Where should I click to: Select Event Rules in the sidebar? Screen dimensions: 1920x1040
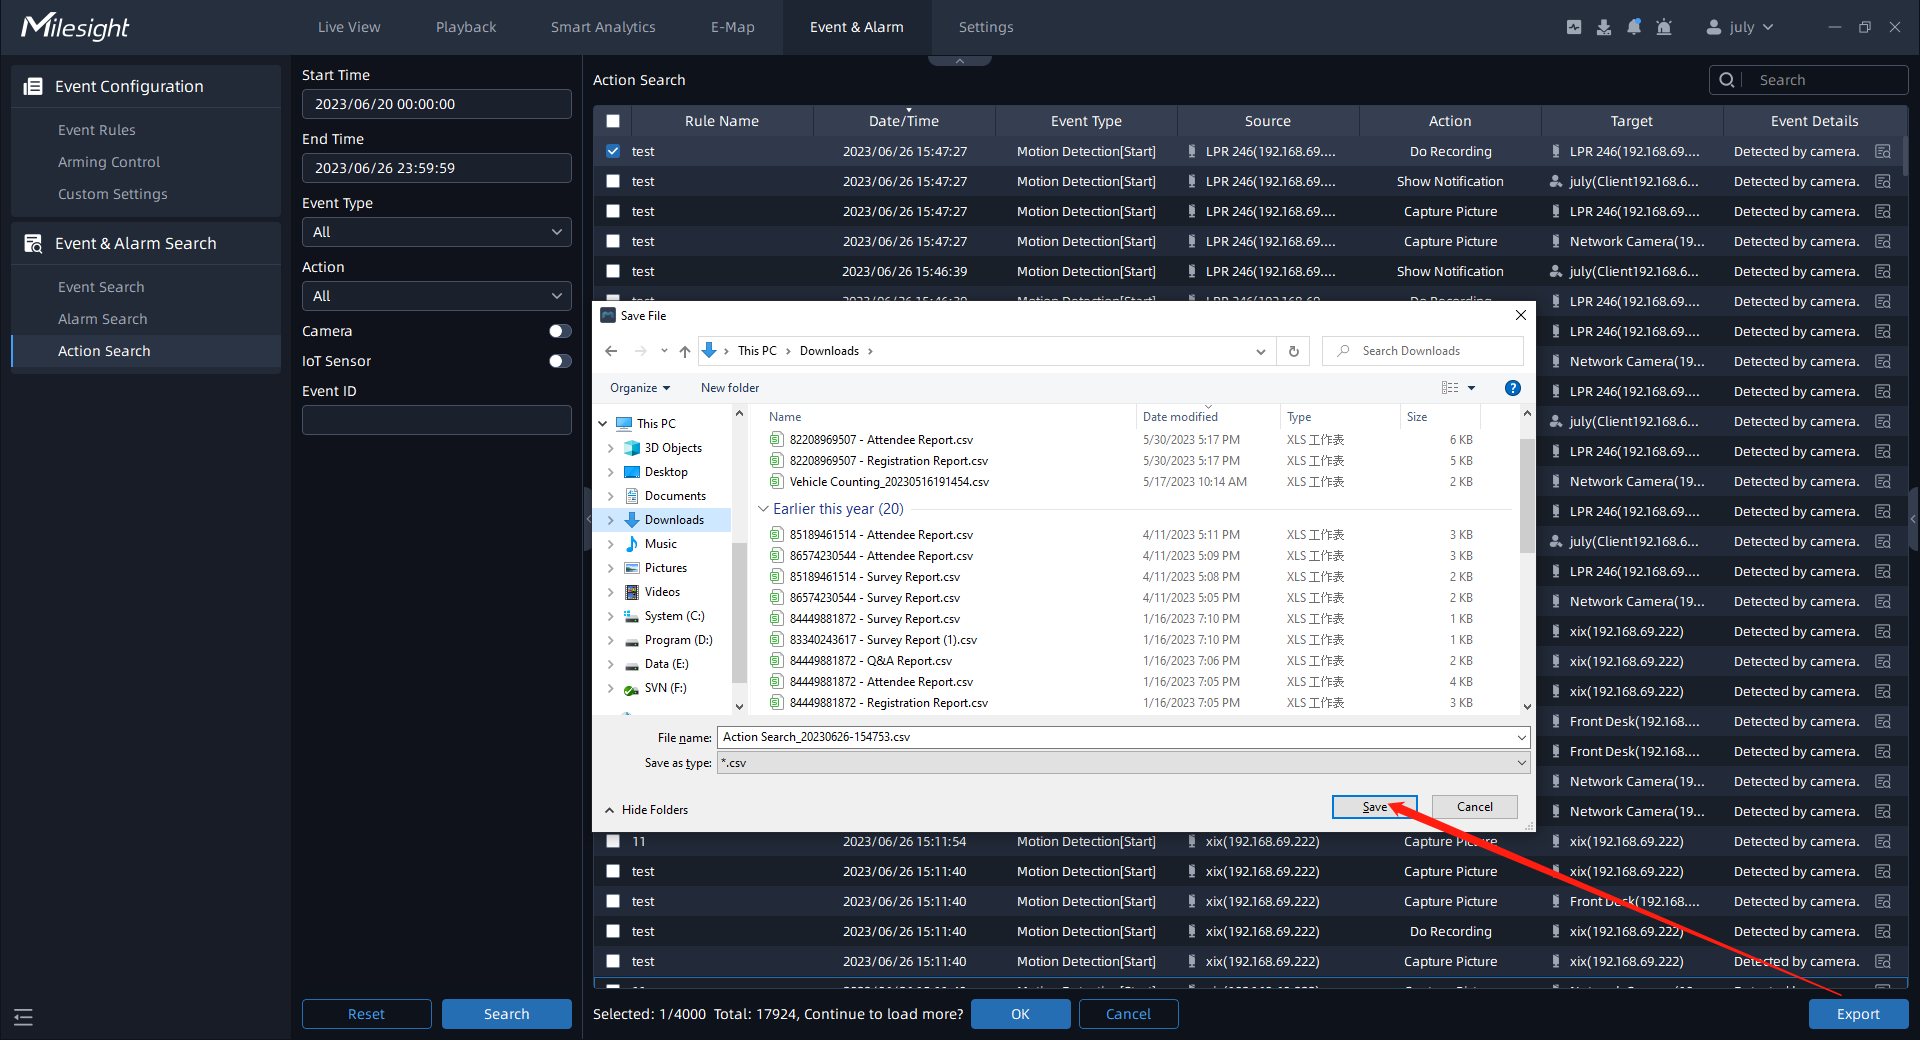[97, 130]
